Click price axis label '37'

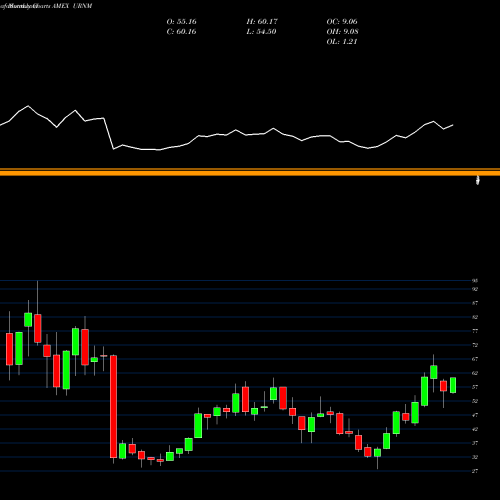[475, 443]
